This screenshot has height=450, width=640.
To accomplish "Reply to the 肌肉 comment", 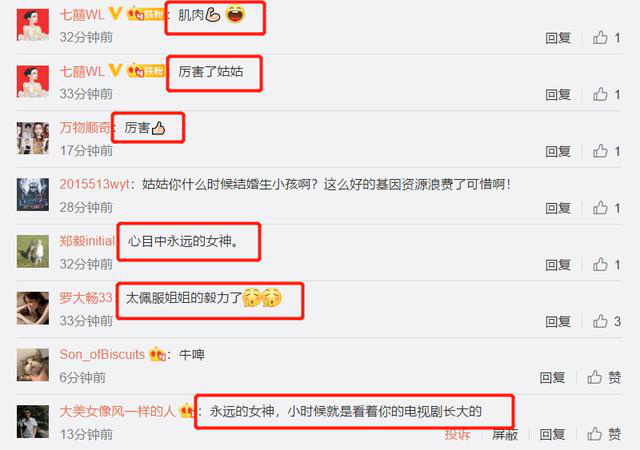I will coord(558,38).
